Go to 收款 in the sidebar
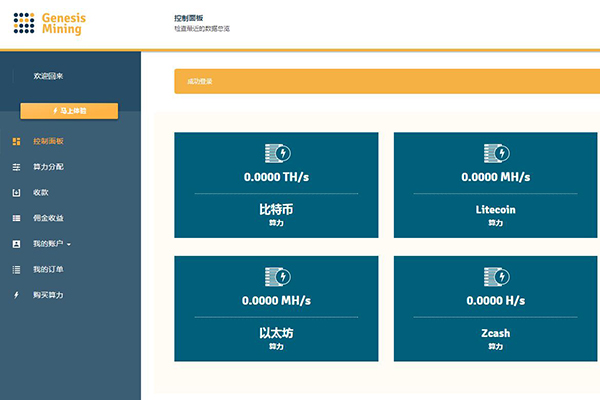600x400 pixels. pyautogui.click(x=41, y=193)
